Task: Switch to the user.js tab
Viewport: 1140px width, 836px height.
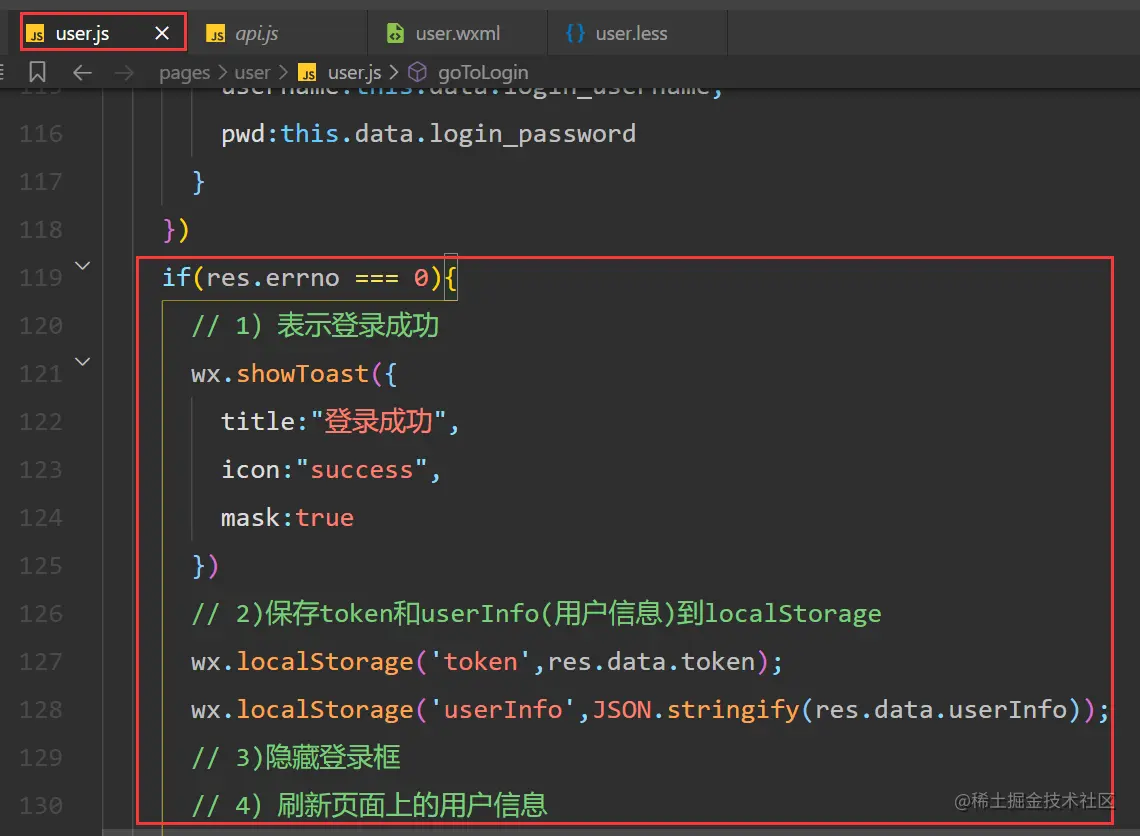Action: coord(103,33)
